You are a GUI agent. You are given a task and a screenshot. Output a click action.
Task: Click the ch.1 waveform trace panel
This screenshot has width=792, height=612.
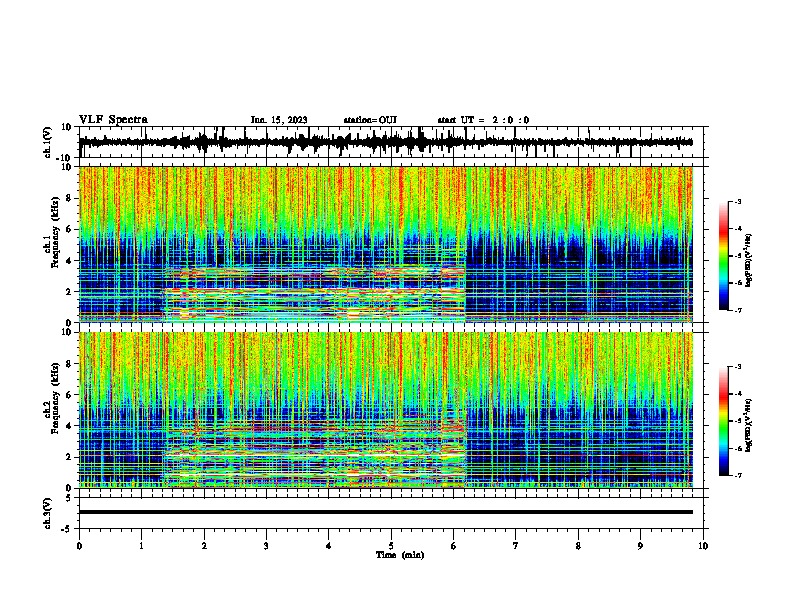(391, 142)
